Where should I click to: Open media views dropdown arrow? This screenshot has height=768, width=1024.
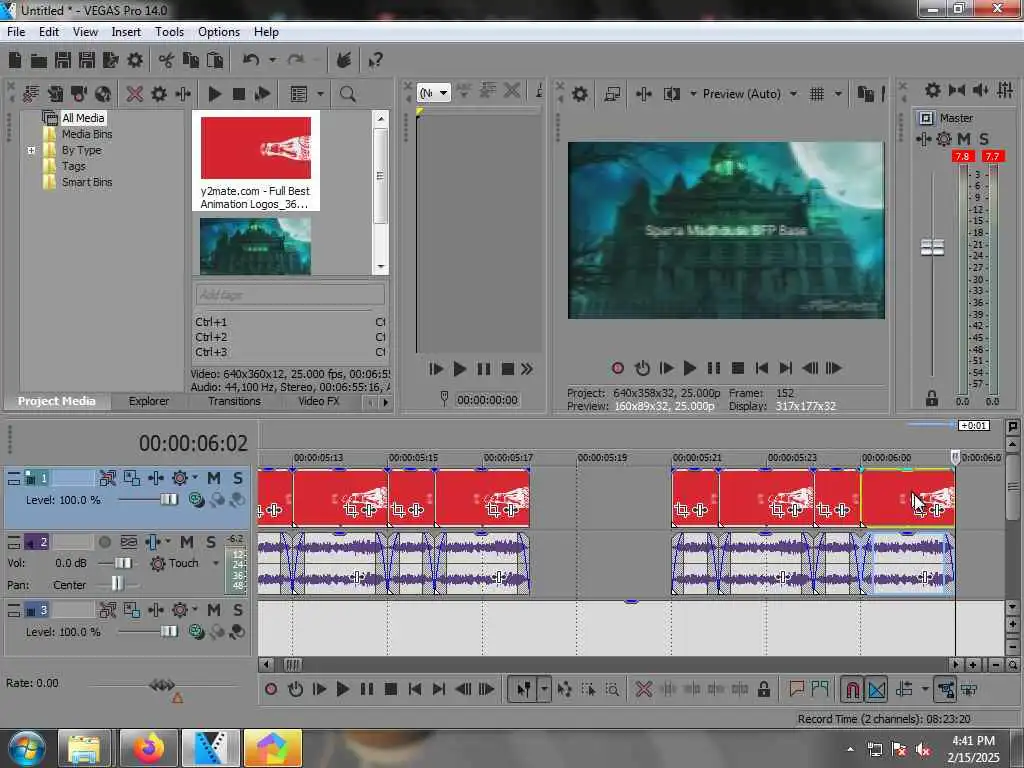(x=320, y=94)
